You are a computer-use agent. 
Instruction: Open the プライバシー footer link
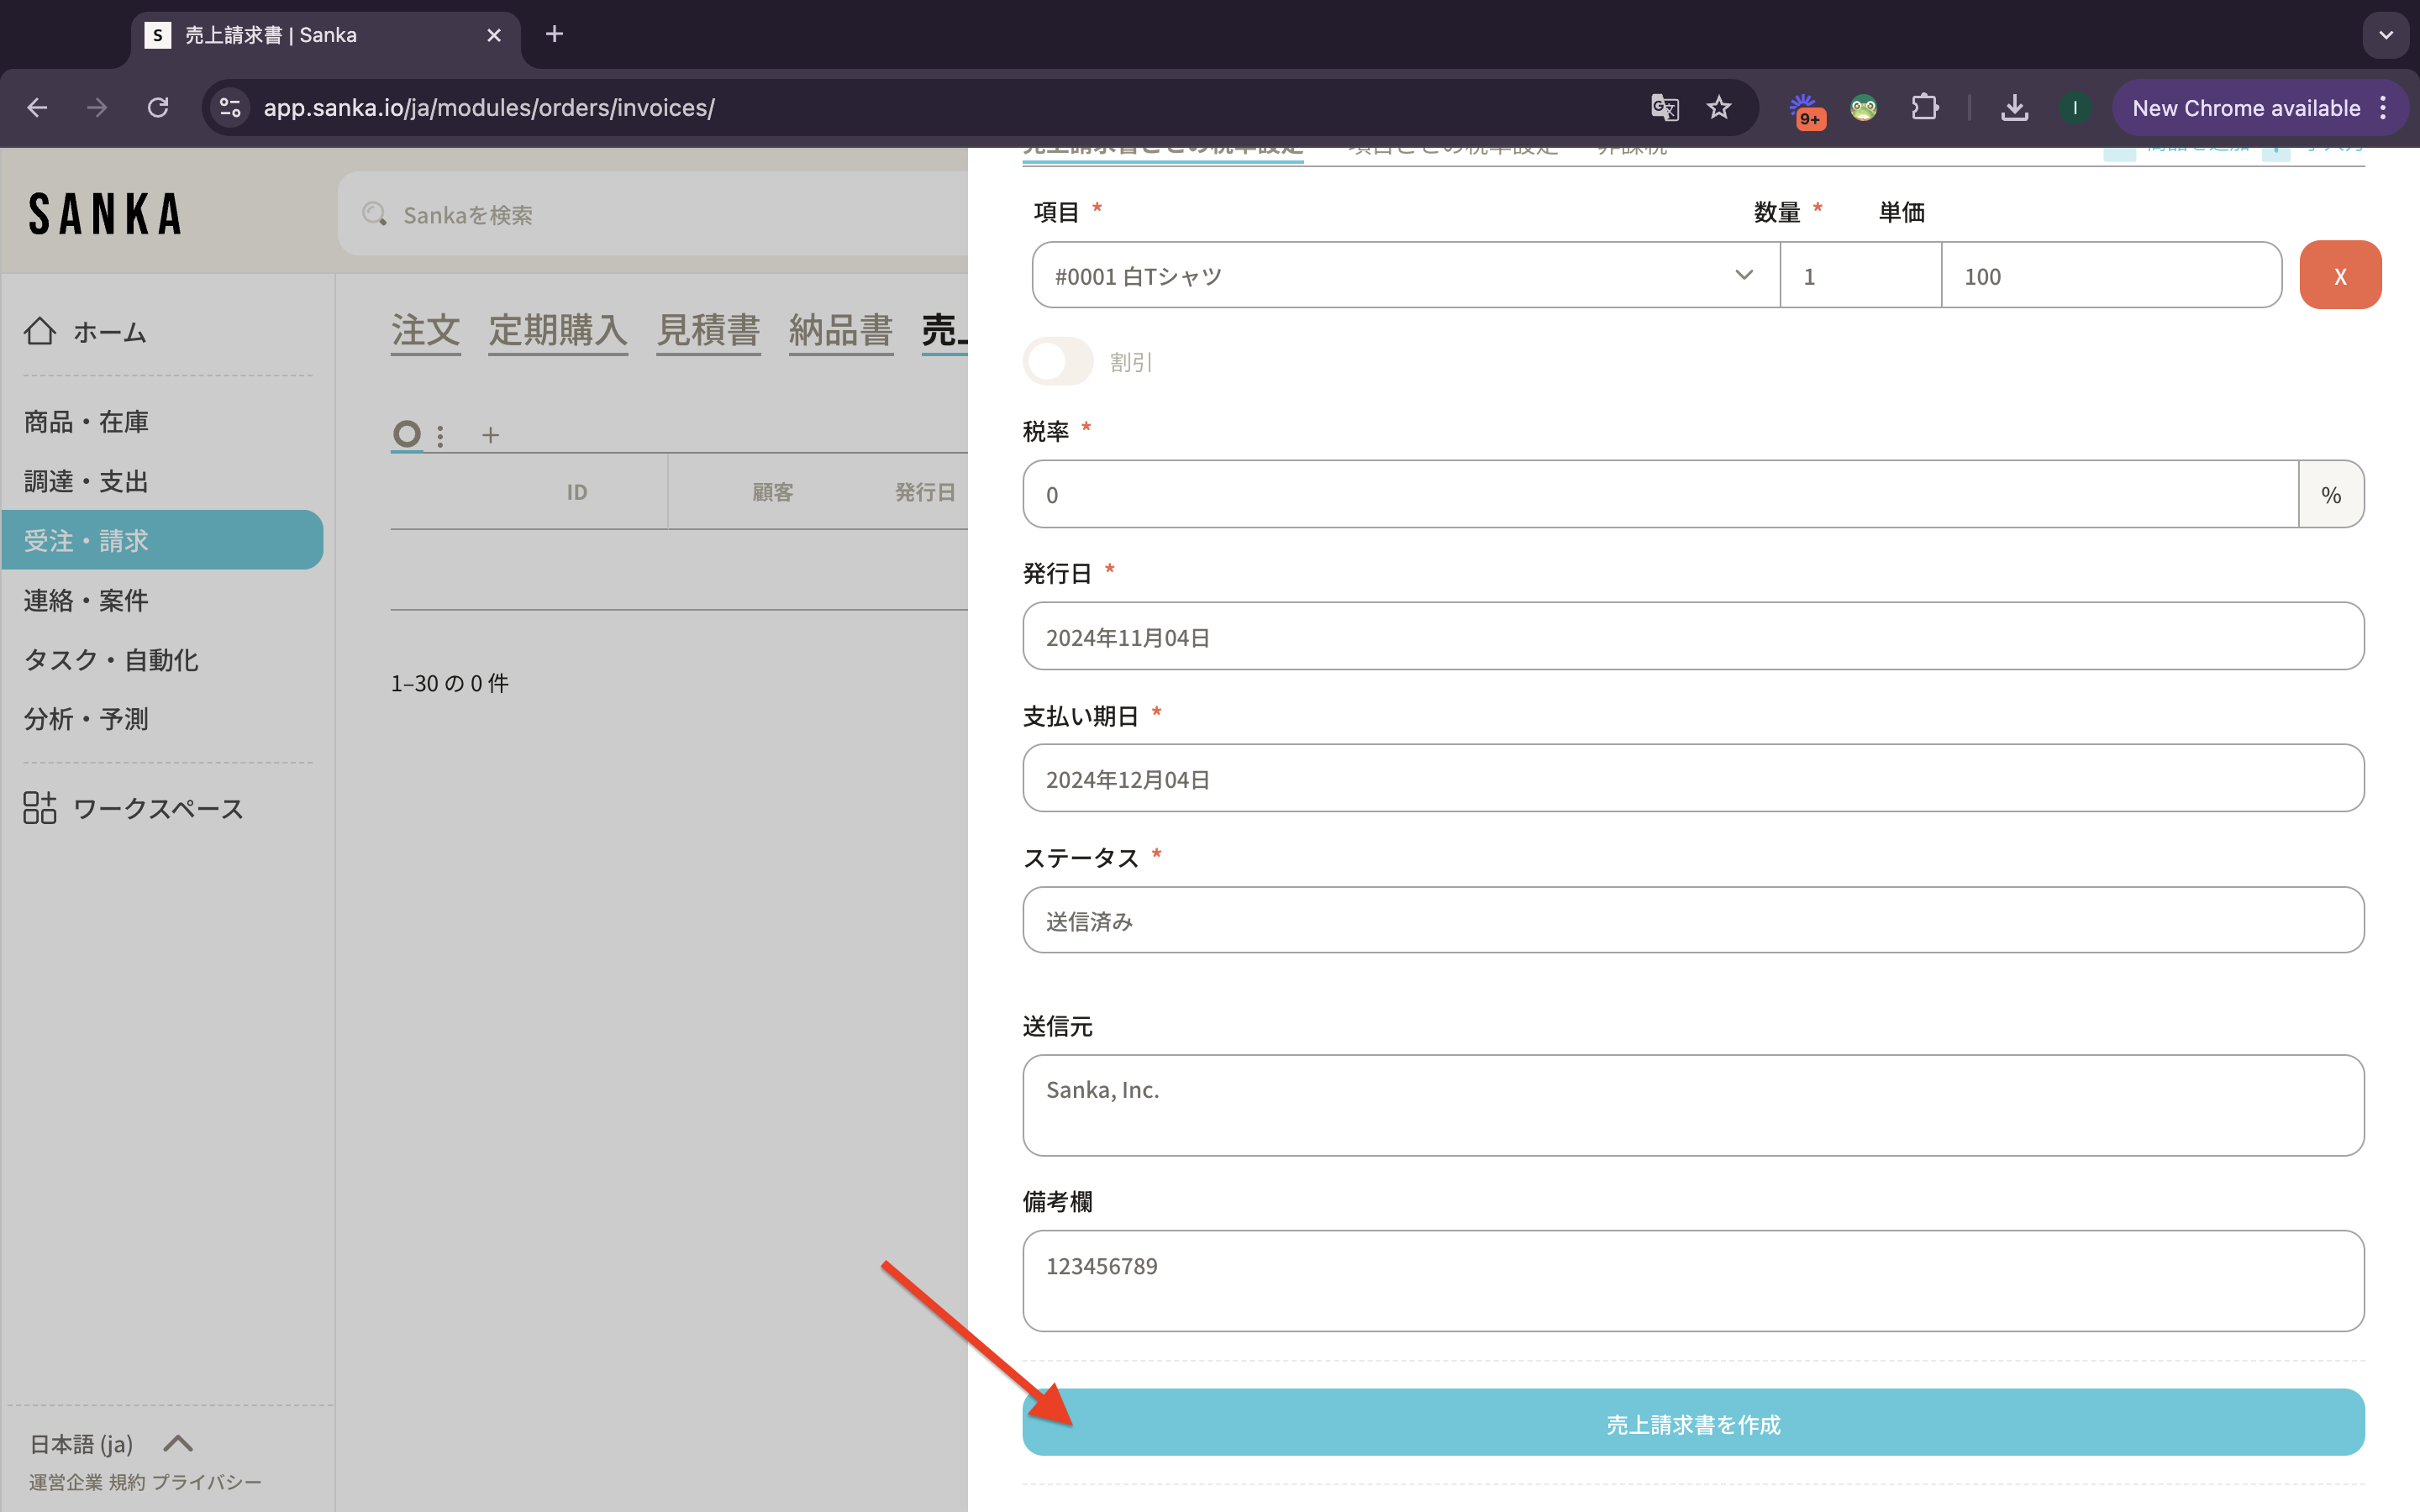coord(207,1482)
